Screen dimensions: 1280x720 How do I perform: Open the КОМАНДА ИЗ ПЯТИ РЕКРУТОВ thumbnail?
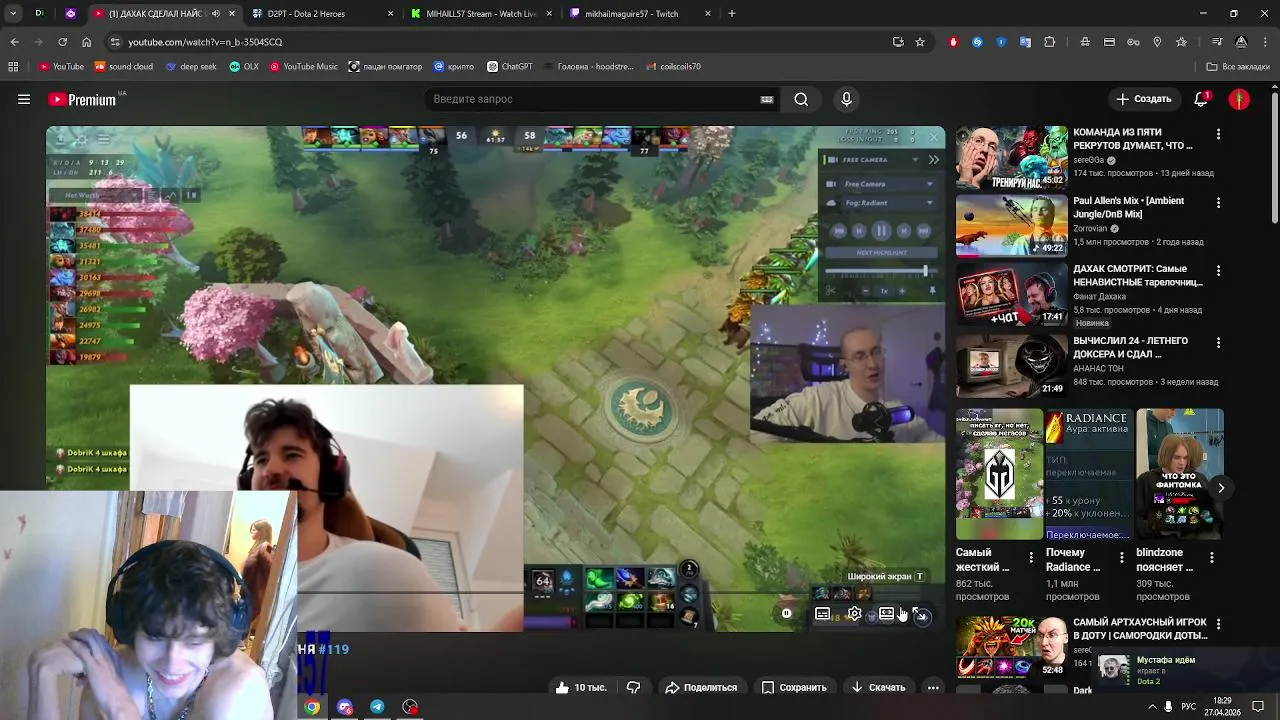coord(1011,157)
